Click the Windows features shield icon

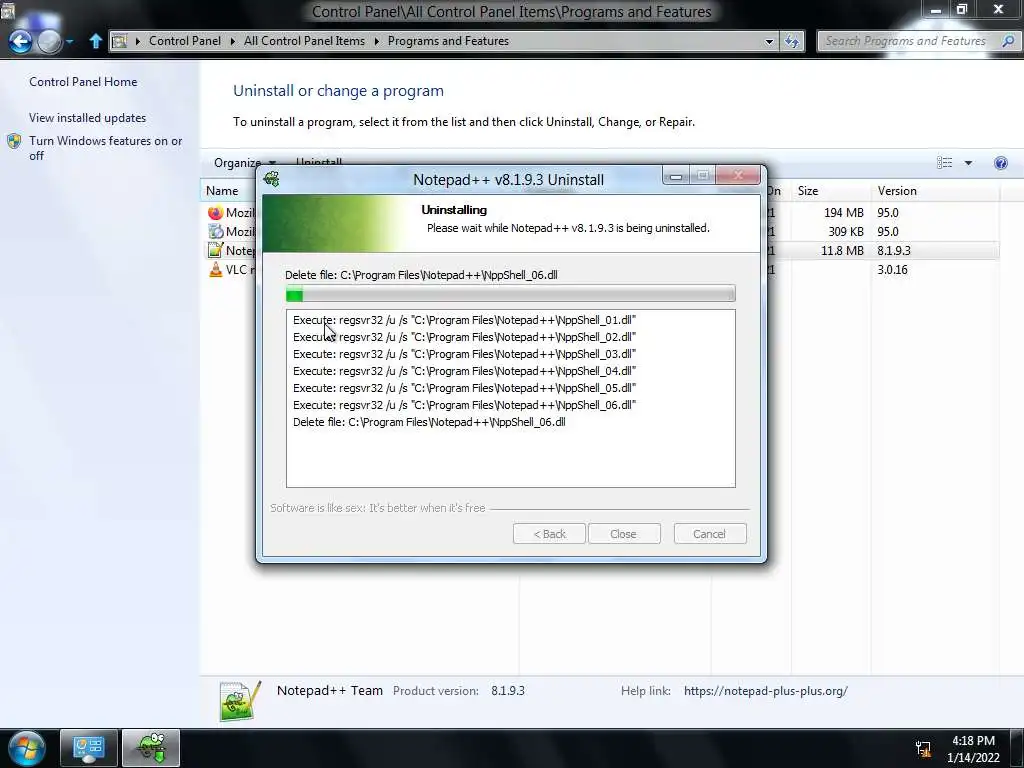(x=14, y=141)
